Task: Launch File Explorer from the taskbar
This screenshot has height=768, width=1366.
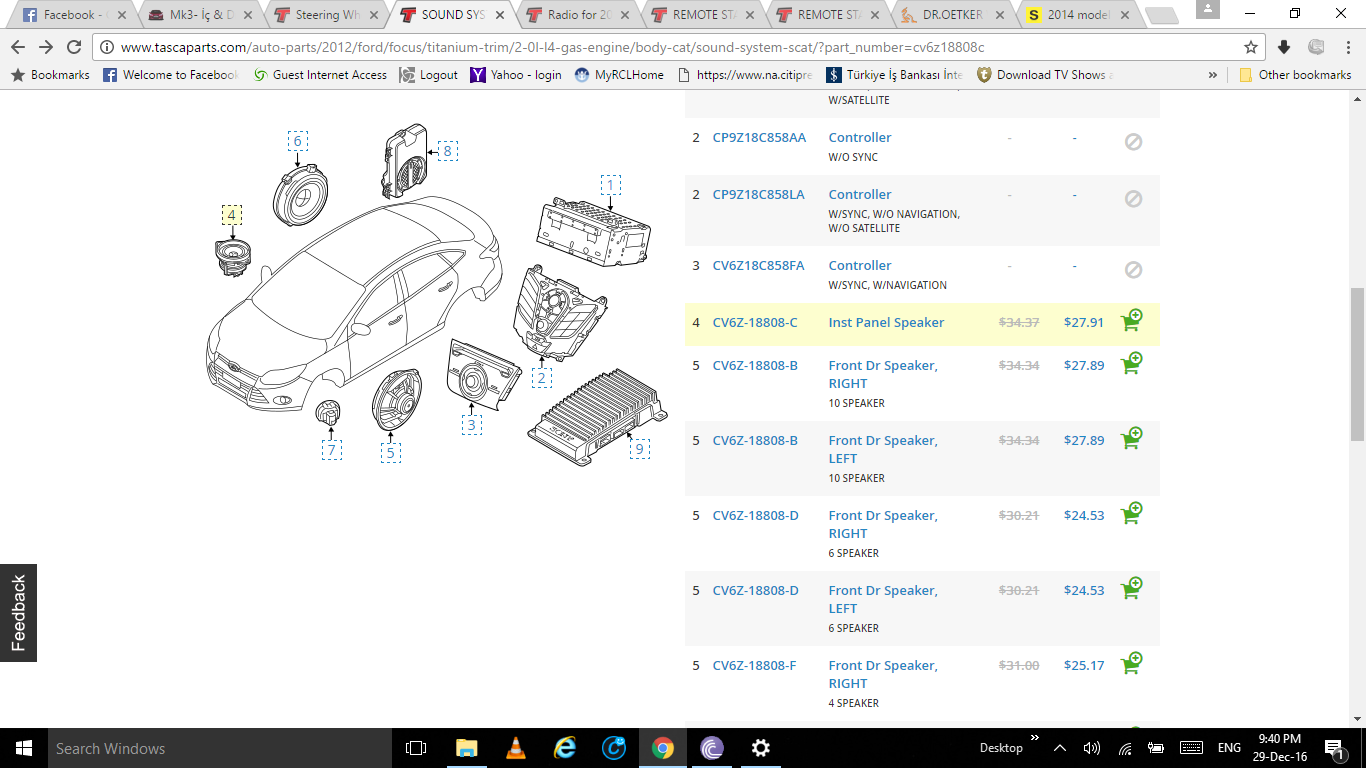Action: point(466,748)
